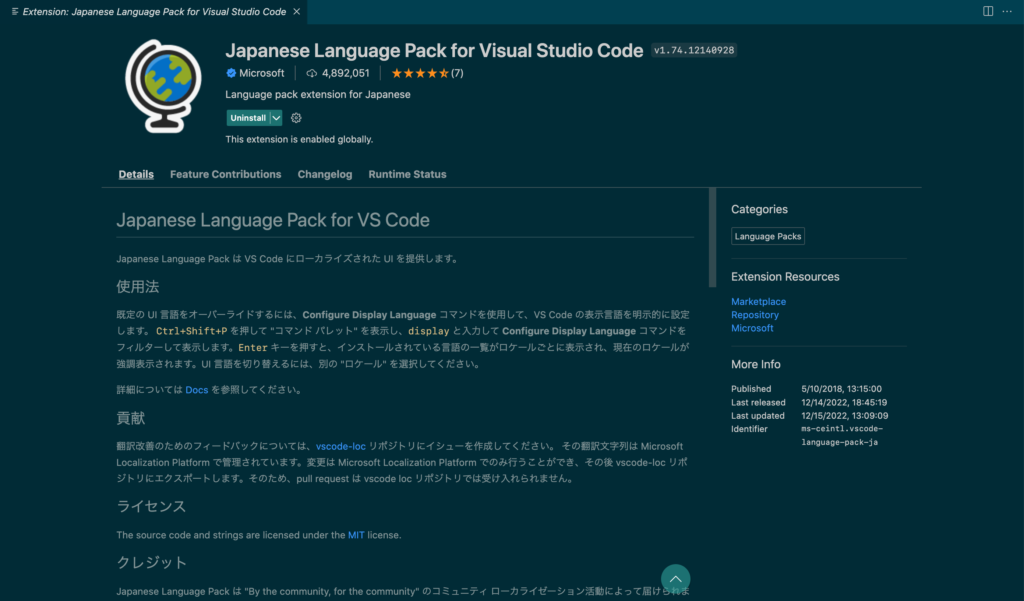Open the vscode-loc repository link
1024x601 pixels.
(x=341, y=446)
